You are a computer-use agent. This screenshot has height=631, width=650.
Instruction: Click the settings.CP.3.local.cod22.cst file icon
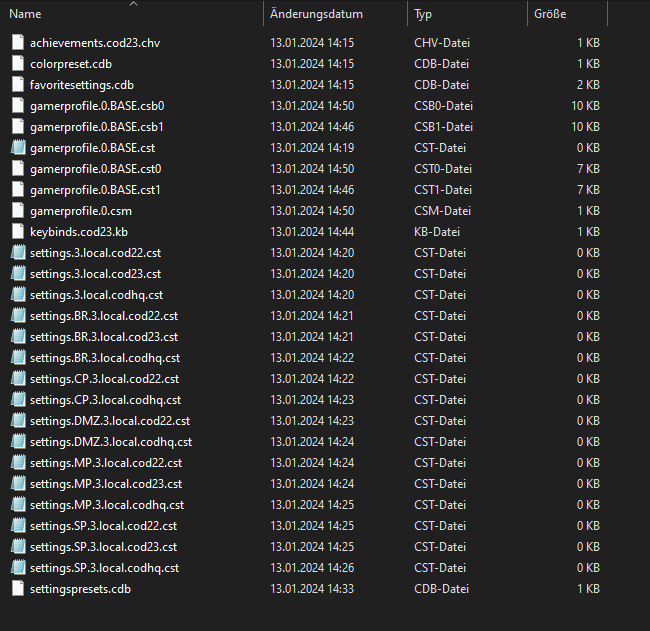(18, 379)
